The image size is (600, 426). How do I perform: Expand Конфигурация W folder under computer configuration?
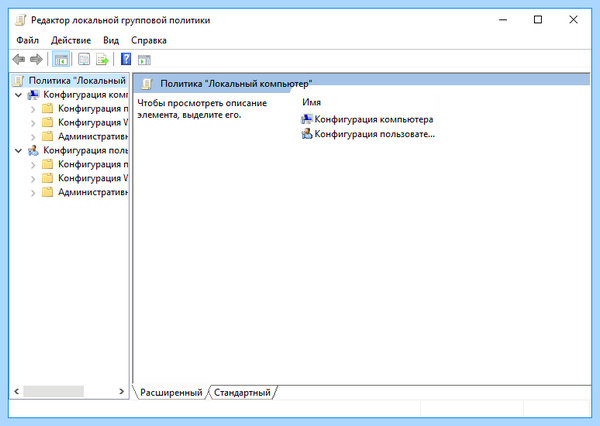click(33, 123)
